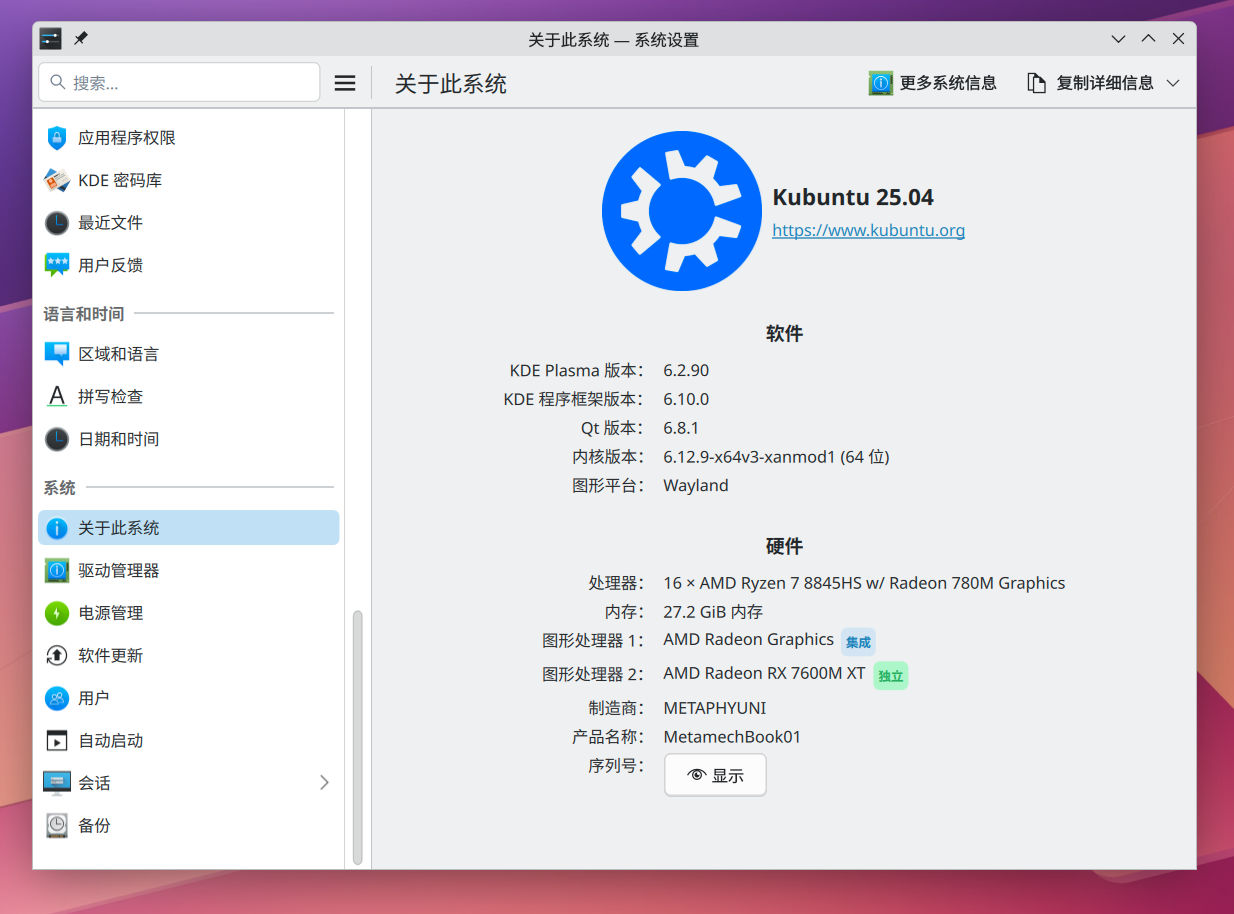The width and height of the screenshot is (1234, 914).
Task: Click the hamburger menu icon
Action: tap(345, 83)
